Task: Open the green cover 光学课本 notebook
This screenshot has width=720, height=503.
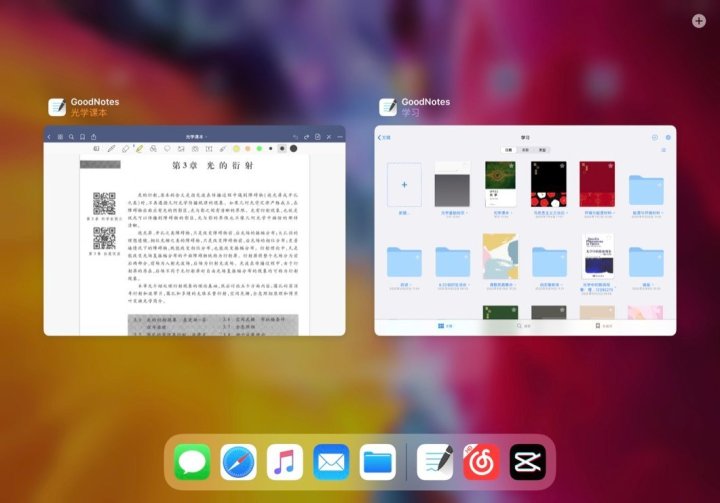Action: (501, 184)
